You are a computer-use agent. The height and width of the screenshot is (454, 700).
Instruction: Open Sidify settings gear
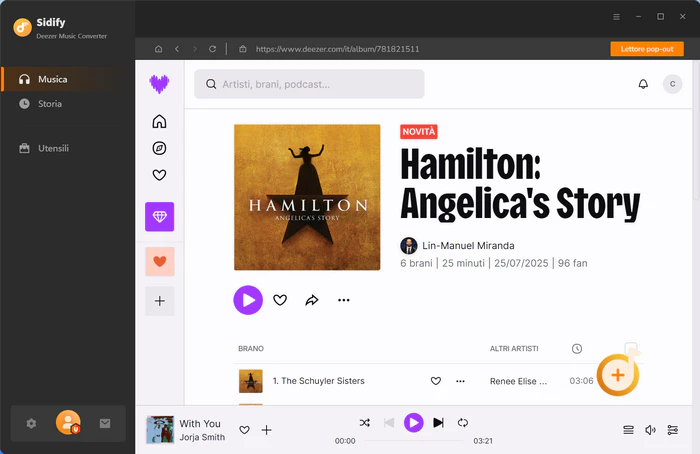coord(31,423)
